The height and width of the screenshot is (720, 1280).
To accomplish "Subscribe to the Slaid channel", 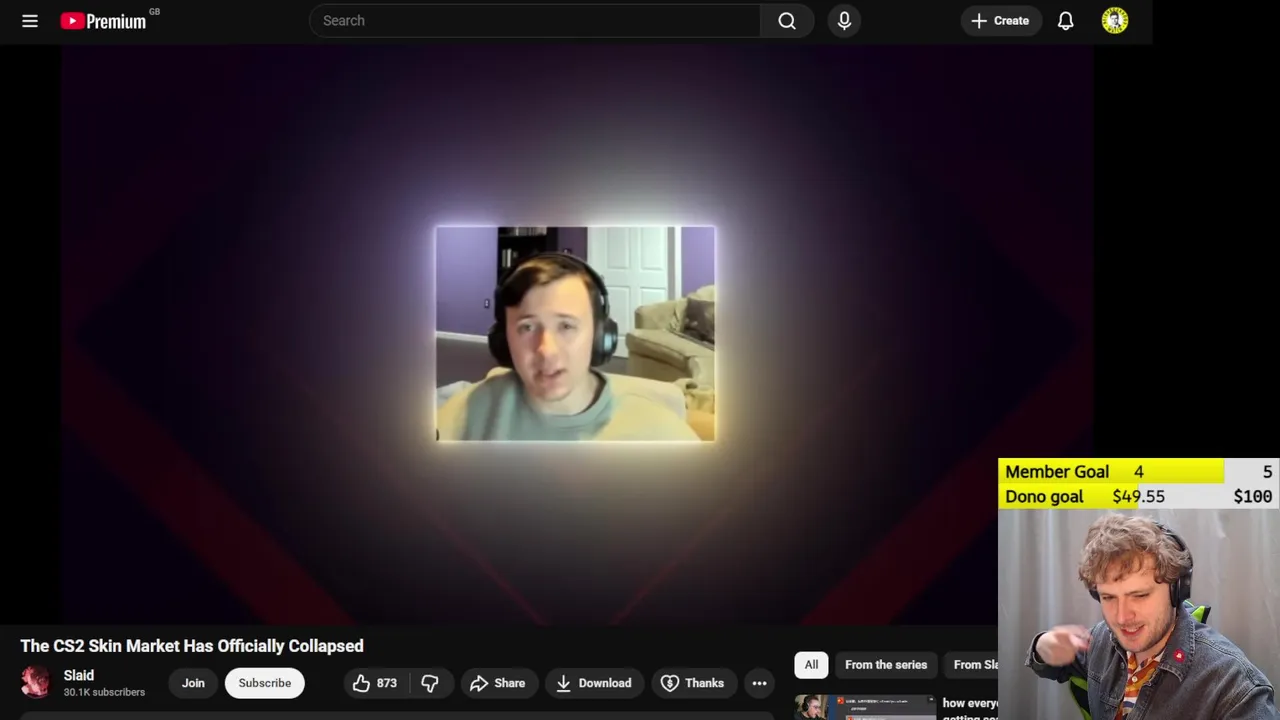I will (265, 683).
